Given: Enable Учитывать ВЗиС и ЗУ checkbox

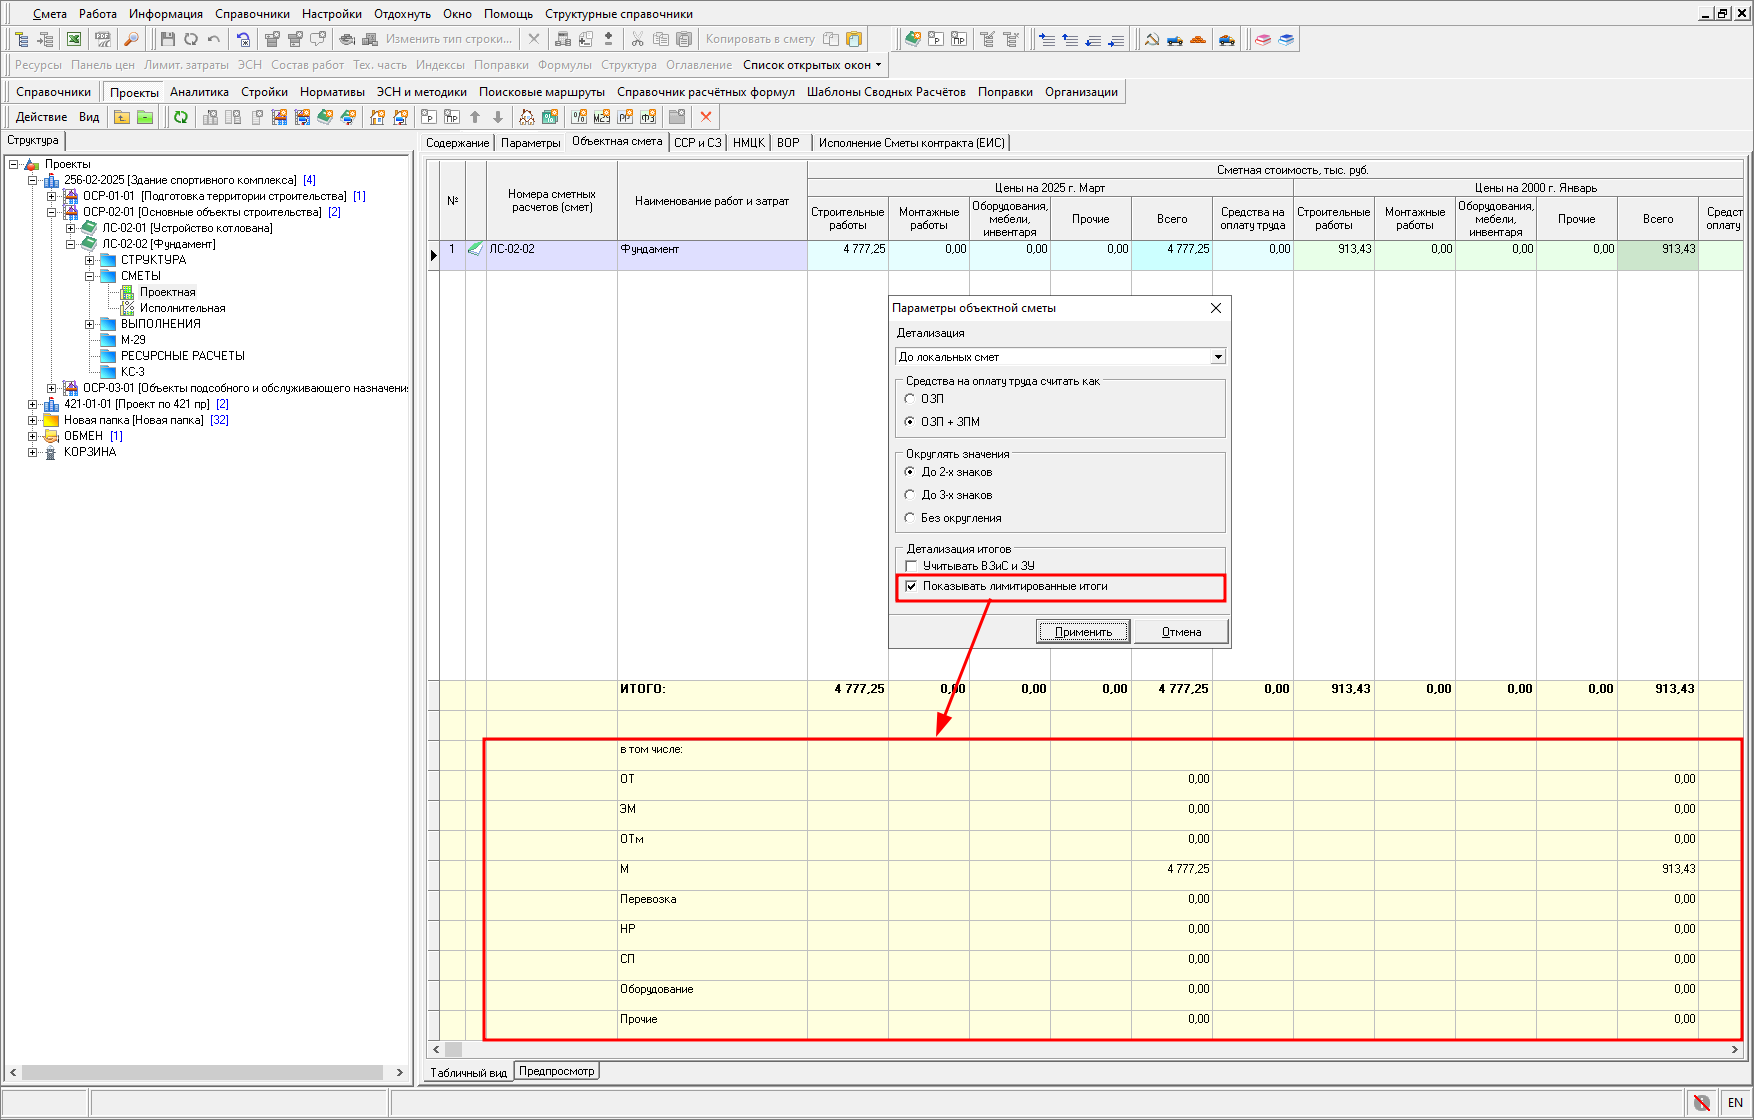Looking at the screenshot, I should [911, 566].
